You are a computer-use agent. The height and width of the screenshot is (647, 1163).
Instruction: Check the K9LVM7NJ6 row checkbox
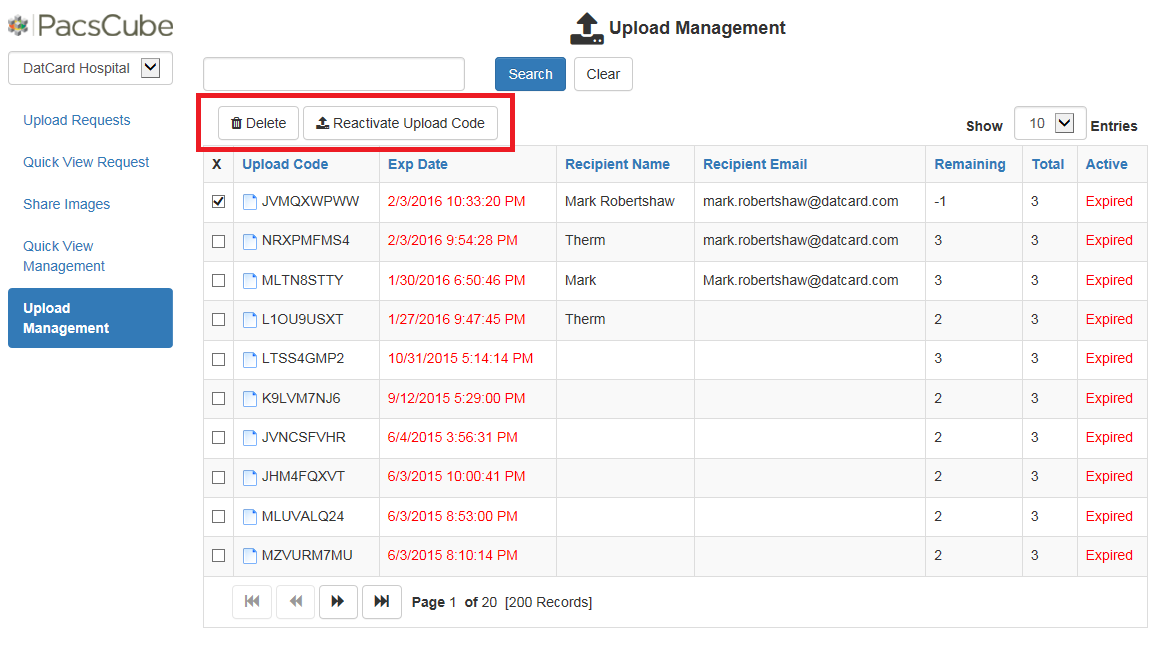click(x=218, y=398)
